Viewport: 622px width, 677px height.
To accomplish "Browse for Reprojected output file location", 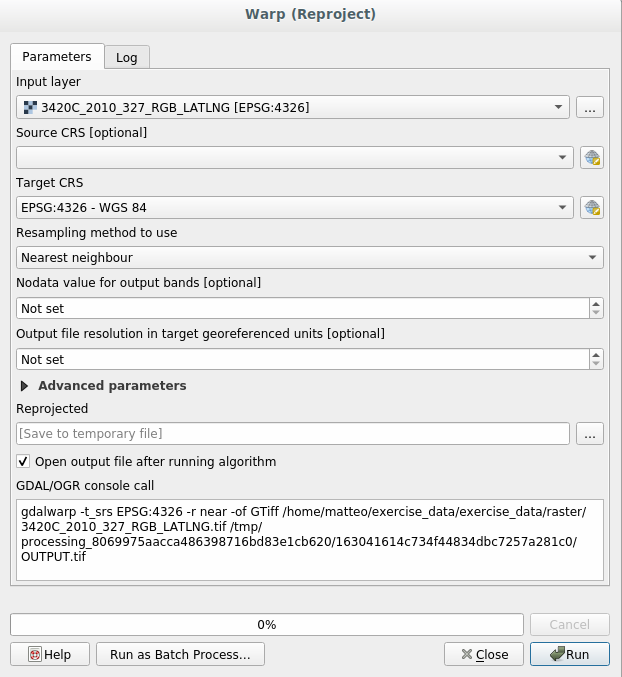I will point(591,433).
